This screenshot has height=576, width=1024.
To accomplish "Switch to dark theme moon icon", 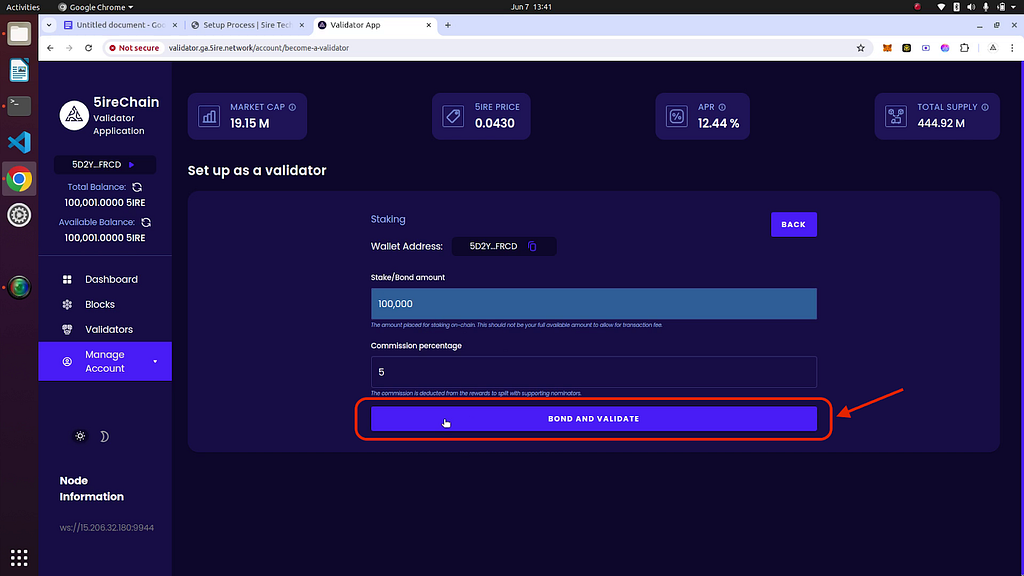I will point(104,436).
